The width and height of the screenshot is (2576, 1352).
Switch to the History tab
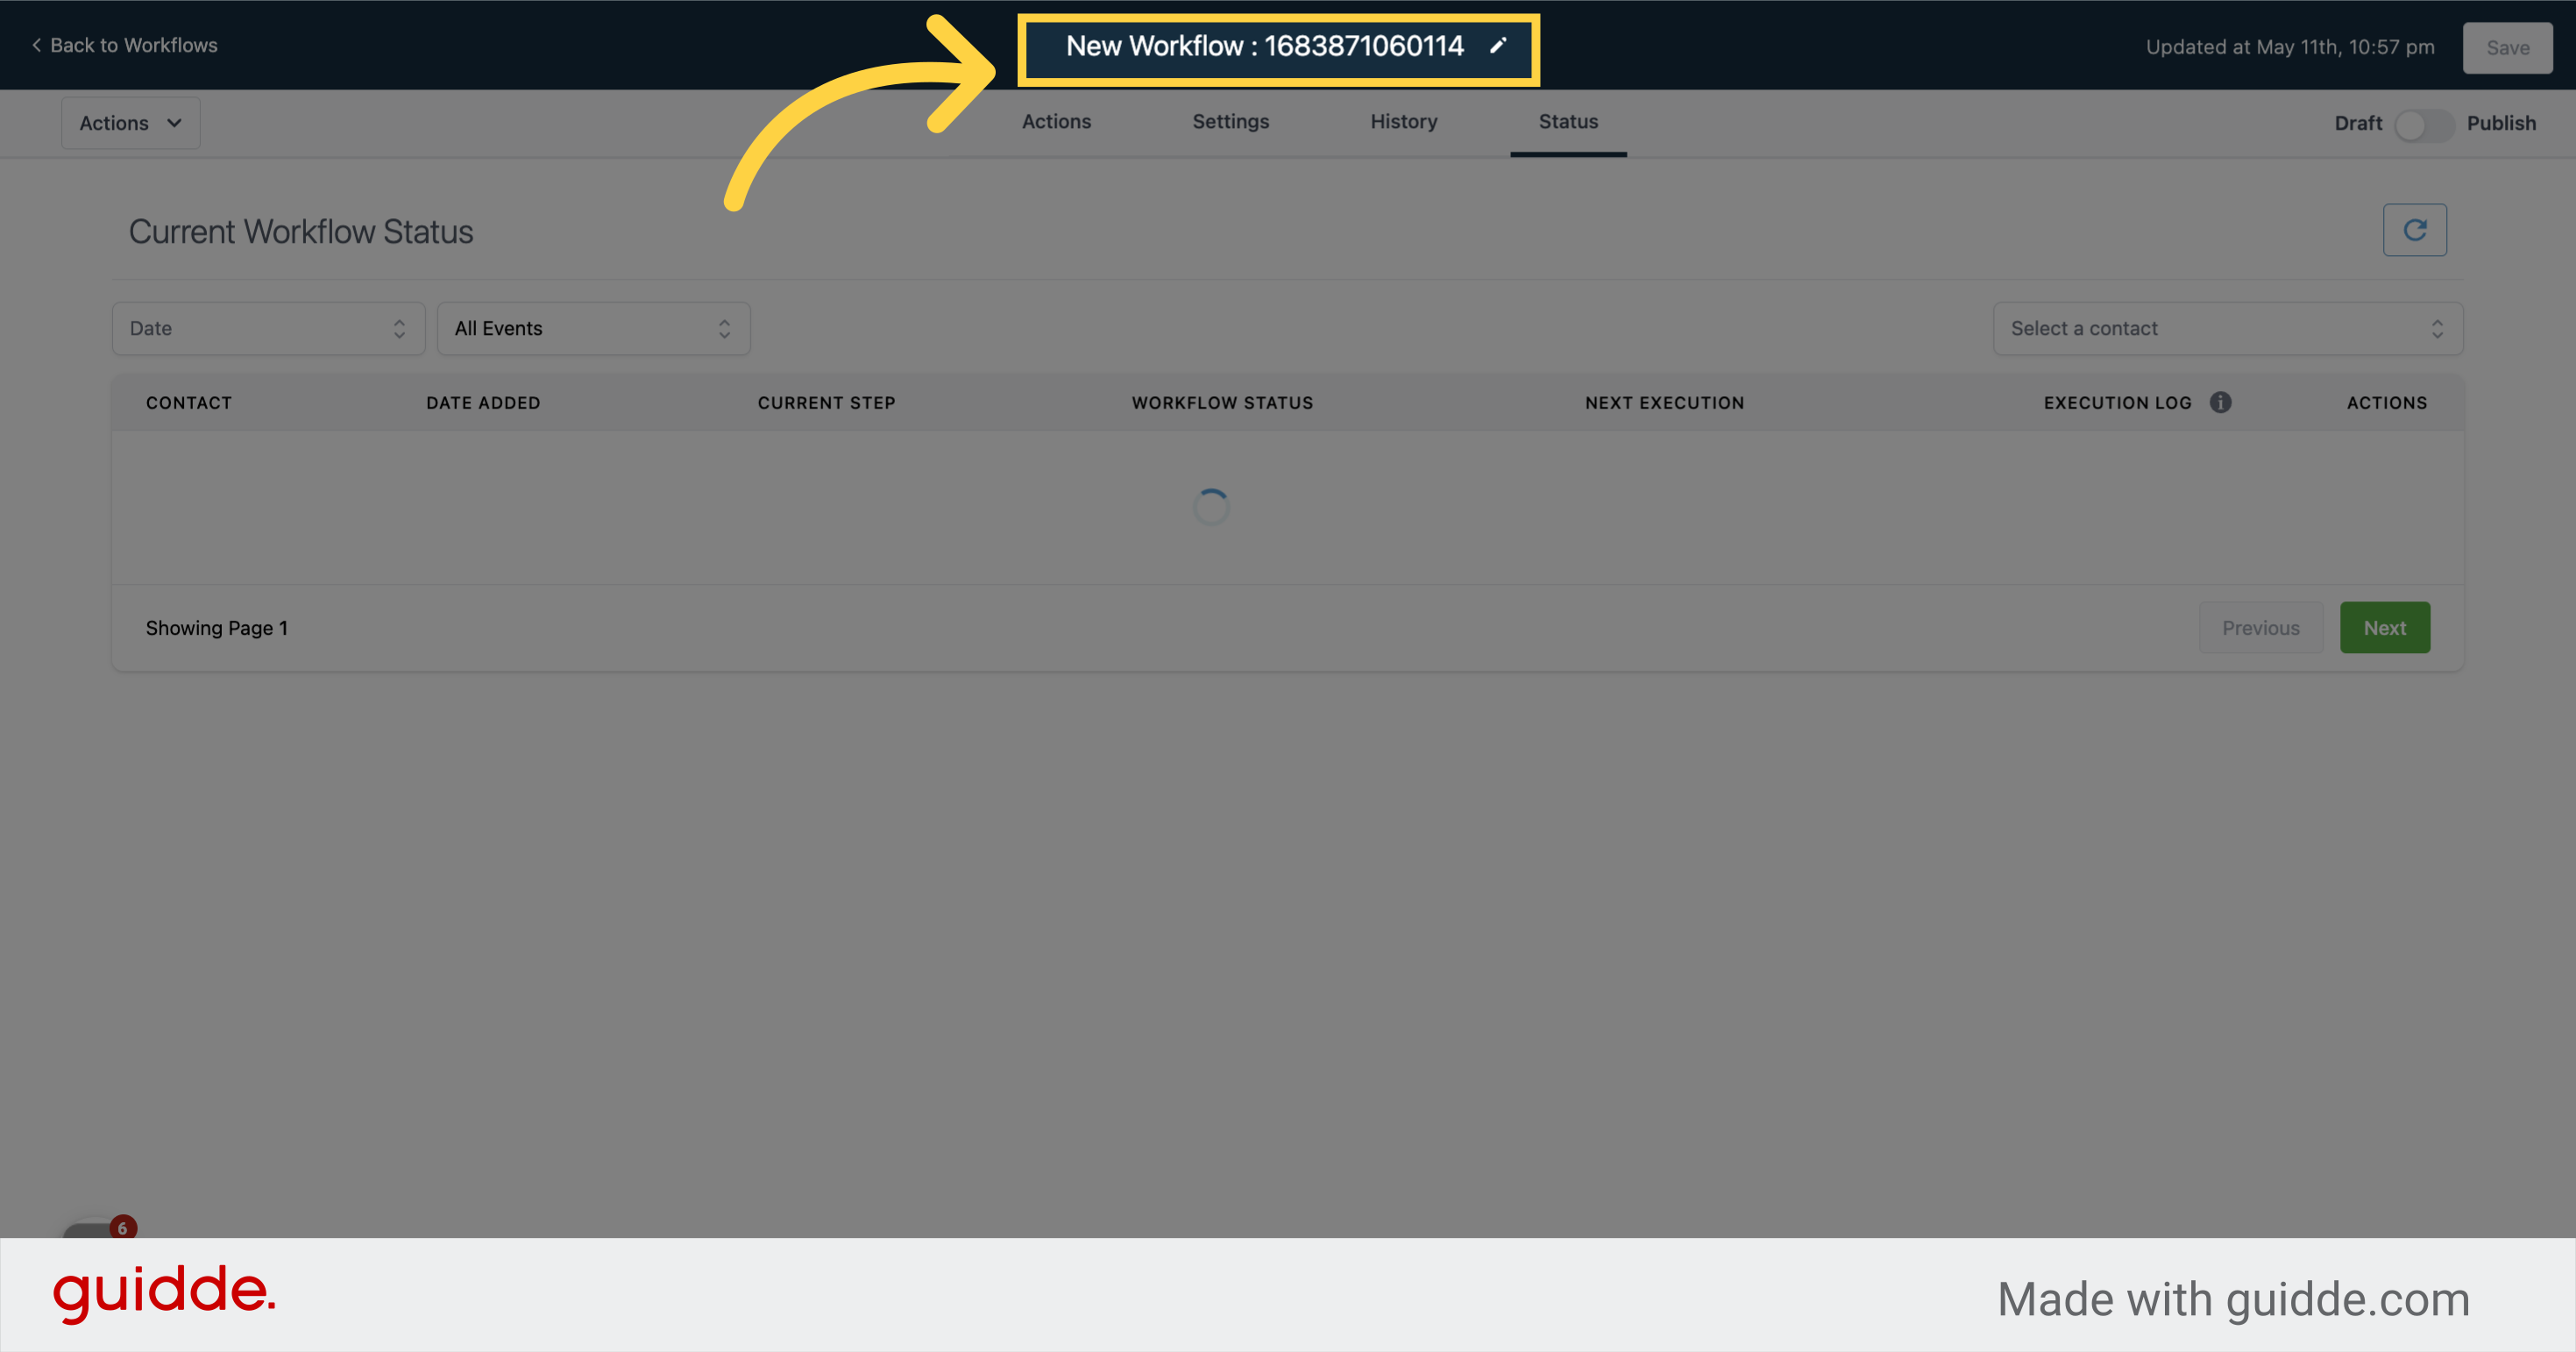pyautogui.click(x=1403, y=121)
